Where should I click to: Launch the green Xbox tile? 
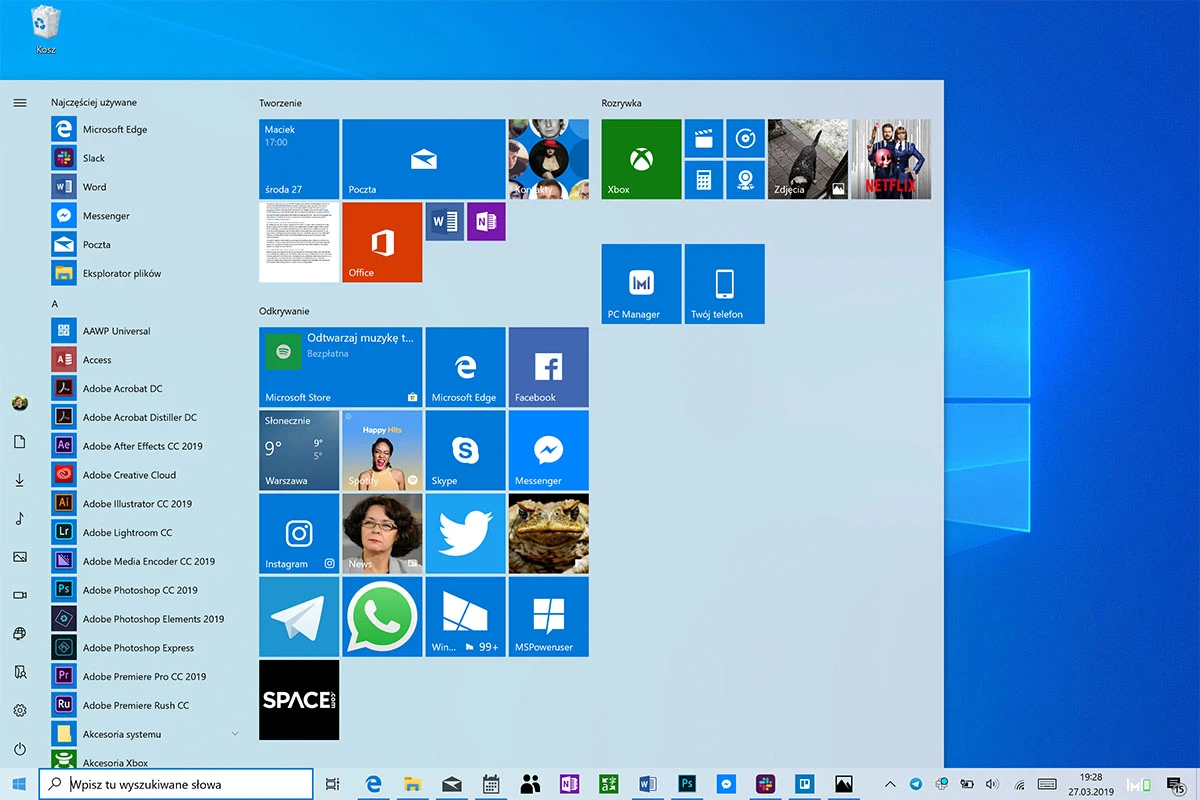tap(641, 159)
